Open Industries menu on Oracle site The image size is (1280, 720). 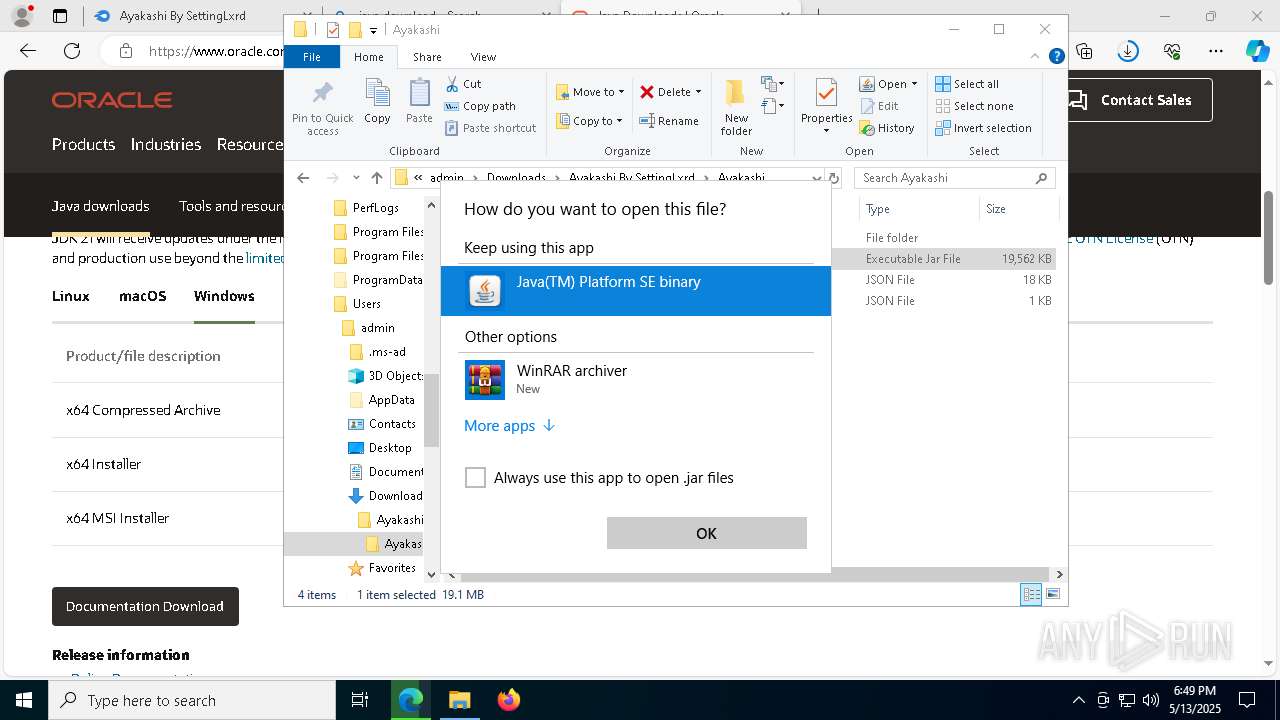tap(166, 144)
